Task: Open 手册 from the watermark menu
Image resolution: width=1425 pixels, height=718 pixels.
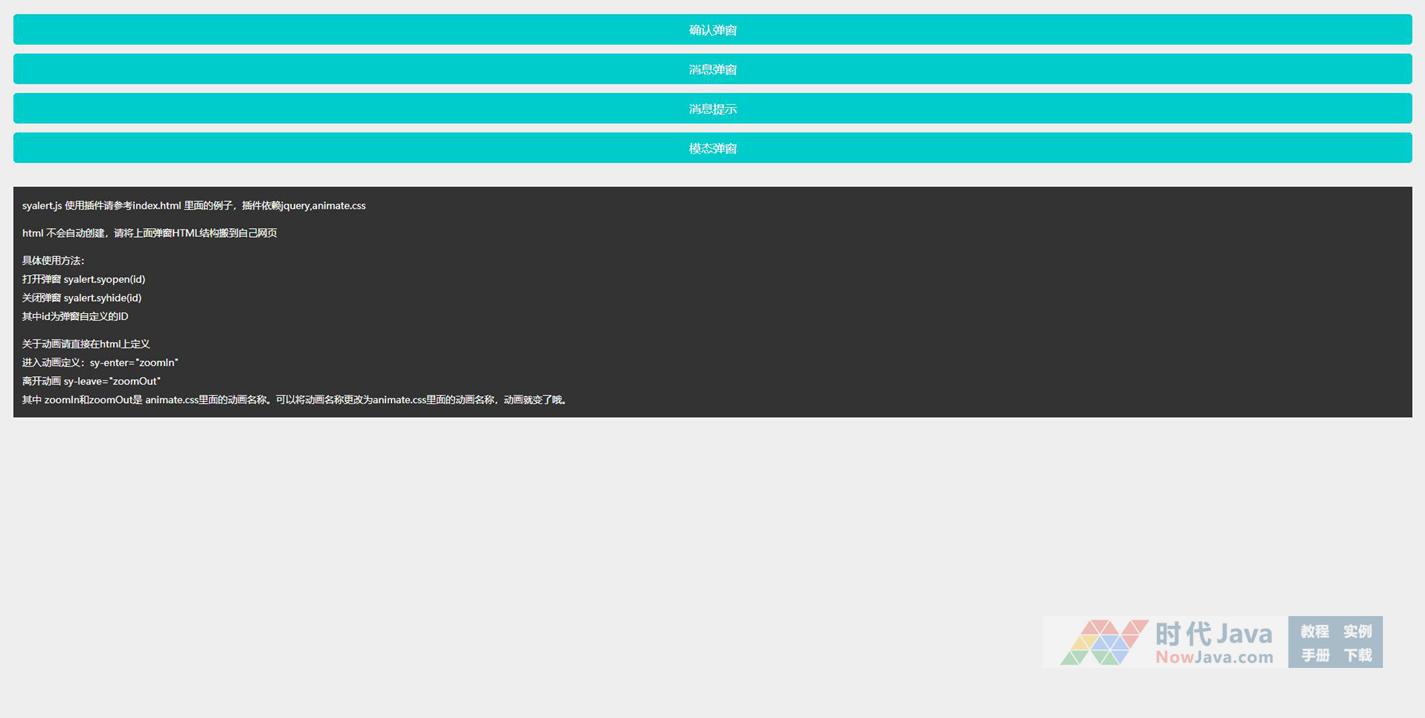Action: tap(1314, 655)
